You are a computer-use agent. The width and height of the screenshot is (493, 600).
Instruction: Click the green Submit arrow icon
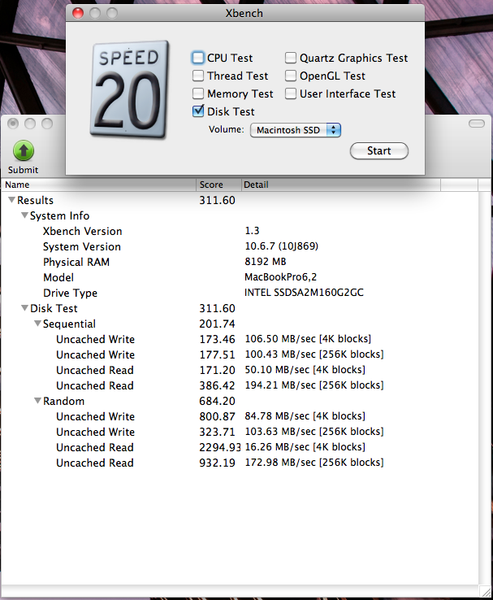tap(23, 150)
